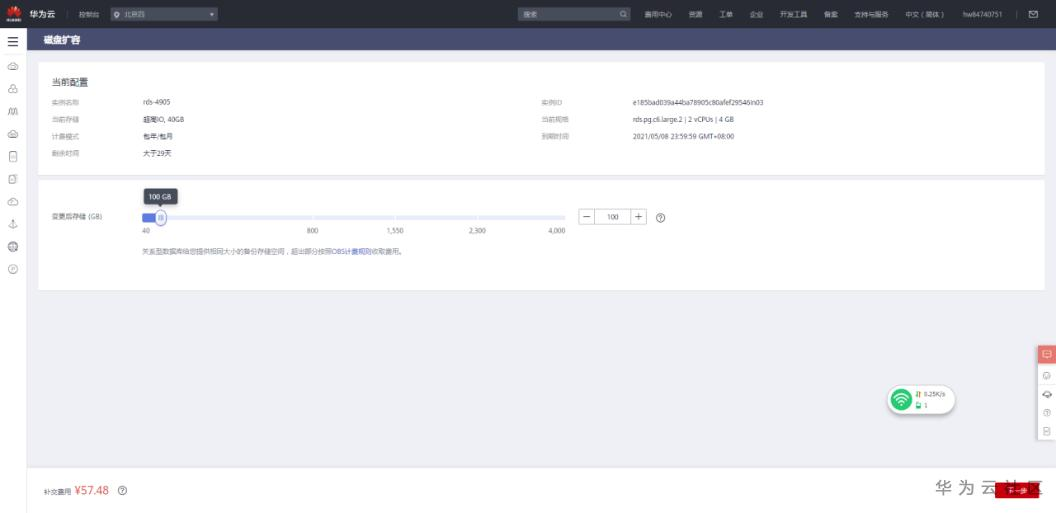Open the 支持与服务 menu

tap(871, 14)
